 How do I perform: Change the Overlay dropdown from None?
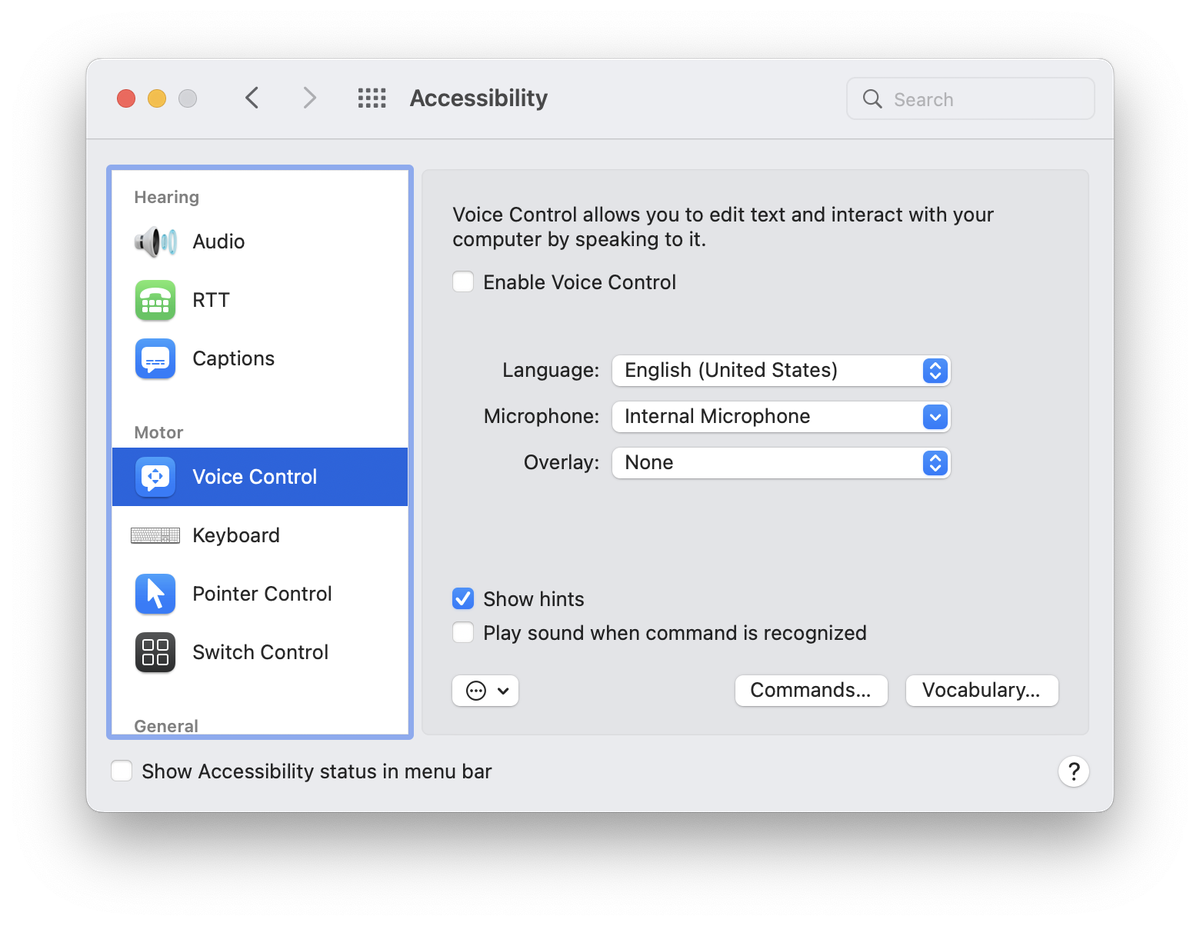click(780, 463)
